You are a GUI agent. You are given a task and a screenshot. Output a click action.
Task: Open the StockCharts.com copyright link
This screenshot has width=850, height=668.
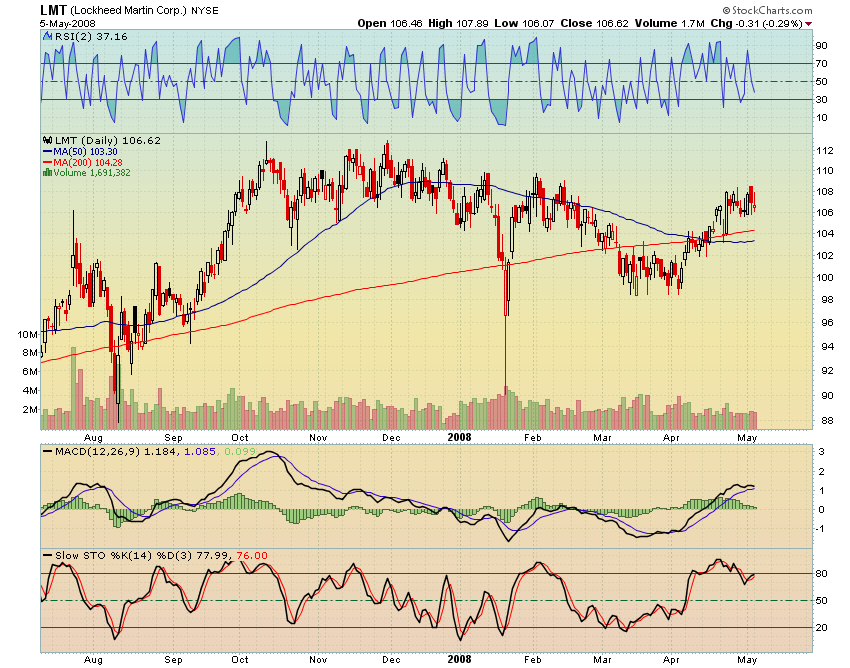pyautogui.click(x=767, y=10)
